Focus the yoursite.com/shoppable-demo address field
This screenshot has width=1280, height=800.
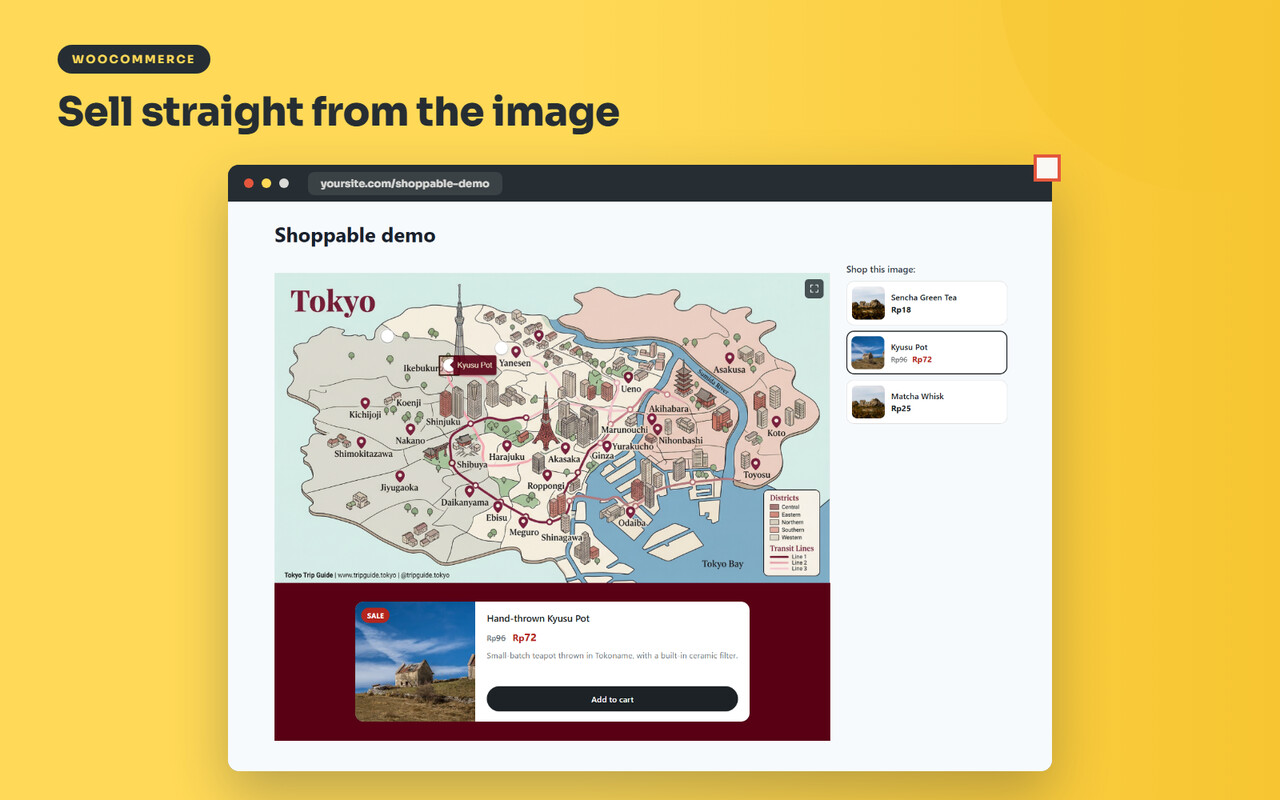405,184
